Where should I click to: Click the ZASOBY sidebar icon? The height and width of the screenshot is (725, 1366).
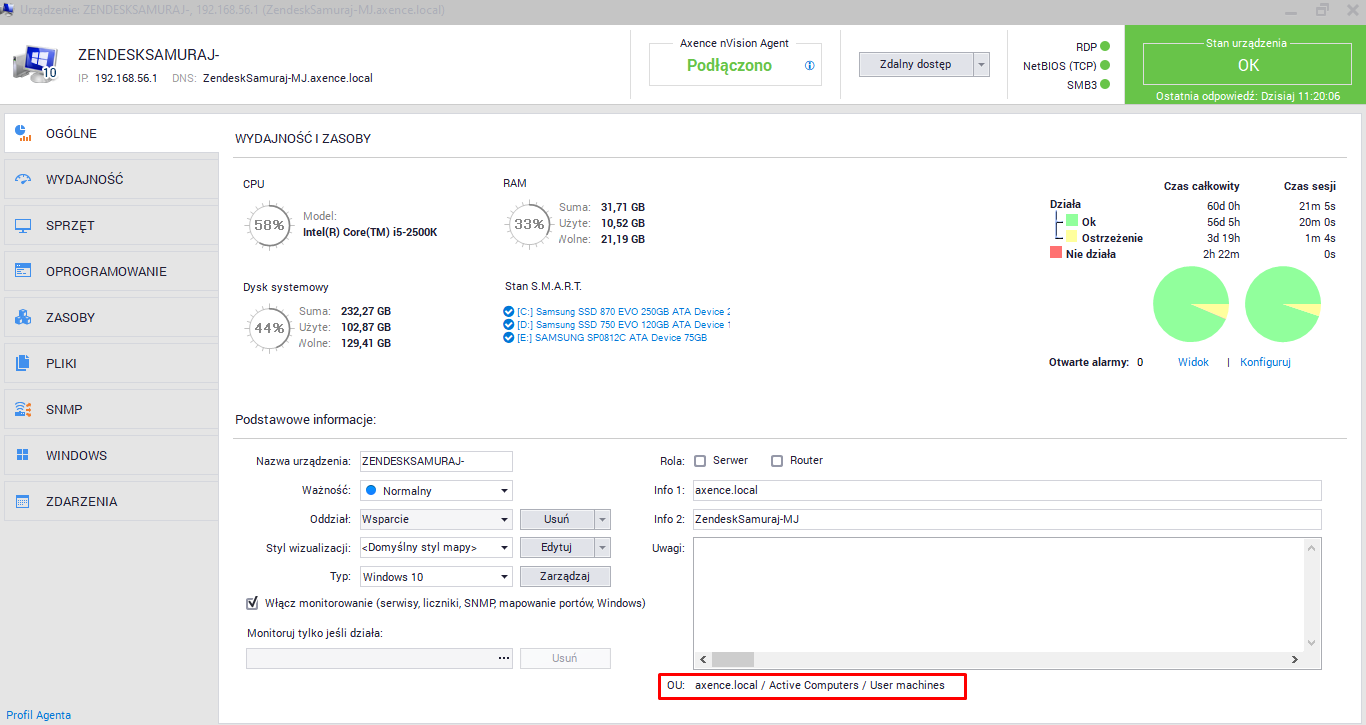click(x=23, y=318)
